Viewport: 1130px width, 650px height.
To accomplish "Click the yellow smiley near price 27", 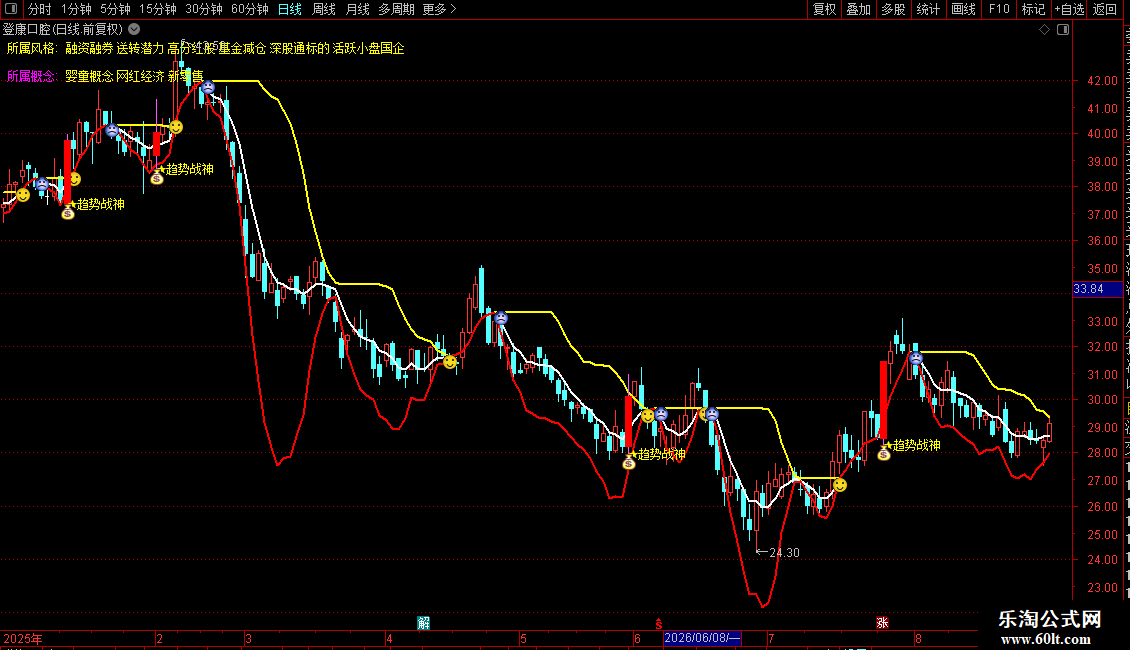I will (840, 486).
